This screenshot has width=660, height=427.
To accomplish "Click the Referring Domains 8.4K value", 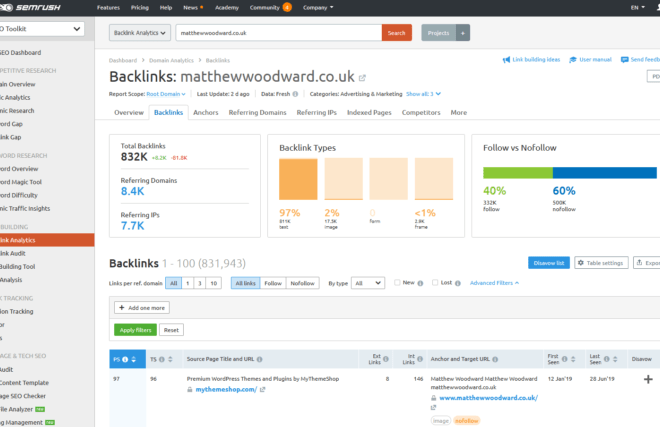I will 133,192.
